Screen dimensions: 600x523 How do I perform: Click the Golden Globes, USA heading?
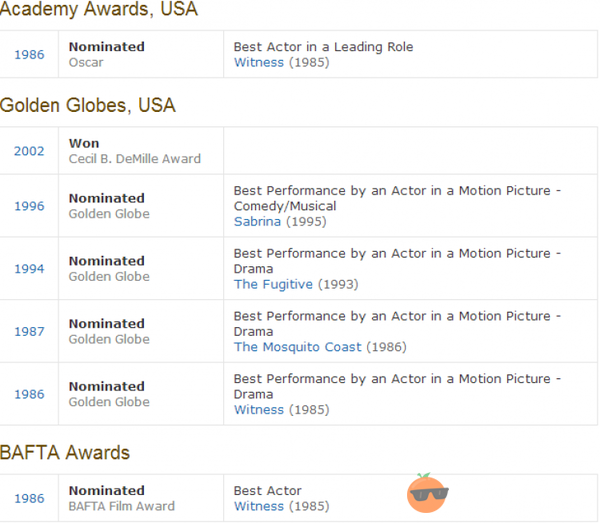pyautogui.click(x=88, y=105)
